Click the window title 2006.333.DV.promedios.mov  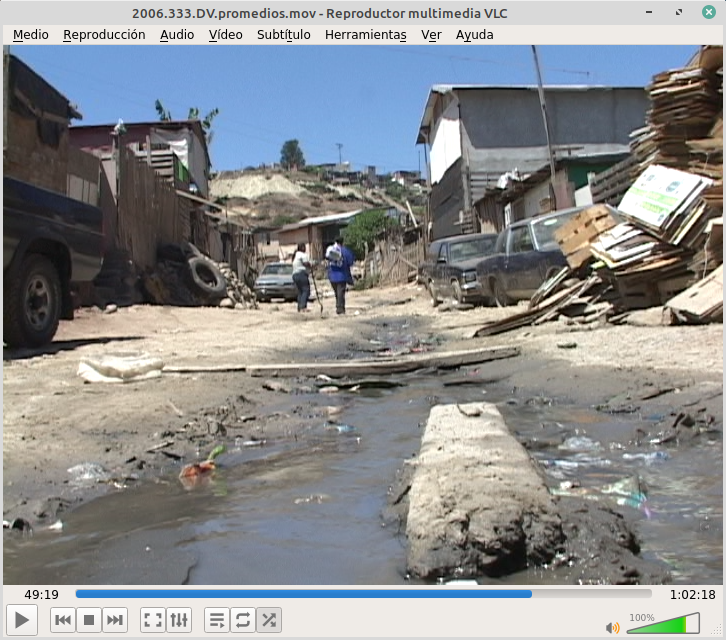[224, 13]
